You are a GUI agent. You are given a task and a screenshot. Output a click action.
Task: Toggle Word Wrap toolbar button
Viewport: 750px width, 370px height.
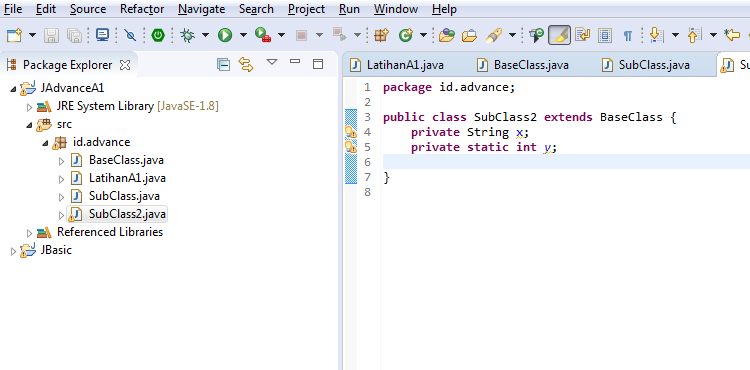point(583,35)
